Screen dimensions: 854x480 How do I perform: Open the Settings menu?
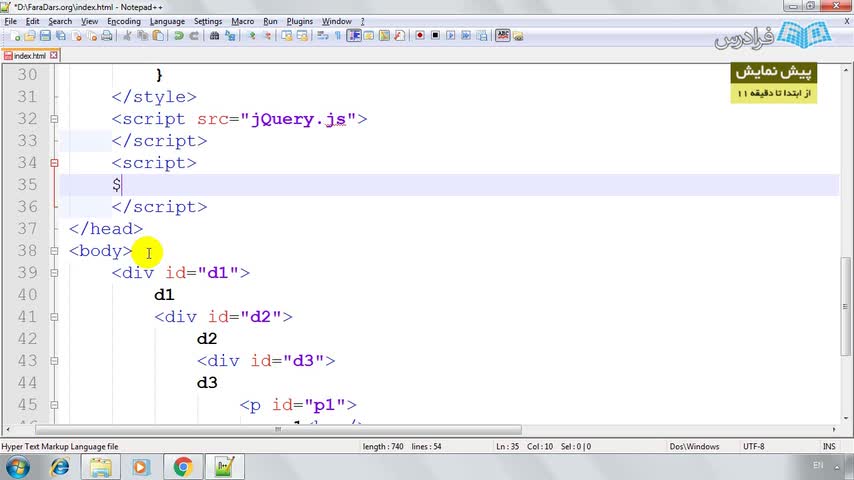coord(208,21)
